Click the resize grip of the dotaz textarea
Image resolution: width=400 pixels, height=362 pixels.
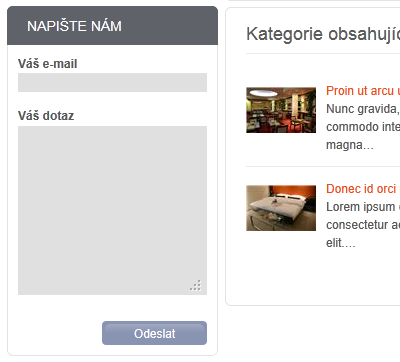196,286
